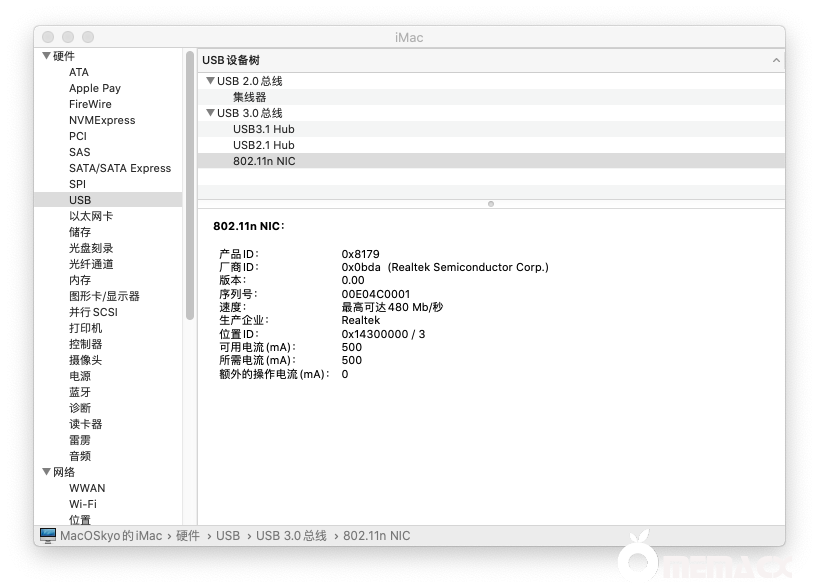The width and height of the screenshot is (819, 588).
Task: Click 硬件 in the bottom path bar
Action: point(188,536)
